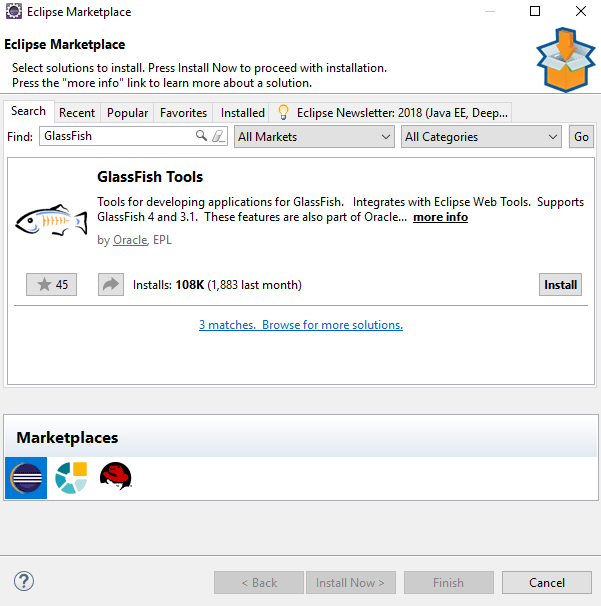This screenshot has height=606, width=601.
Task: Click the Find text field
Action: [x=133, y=136]
